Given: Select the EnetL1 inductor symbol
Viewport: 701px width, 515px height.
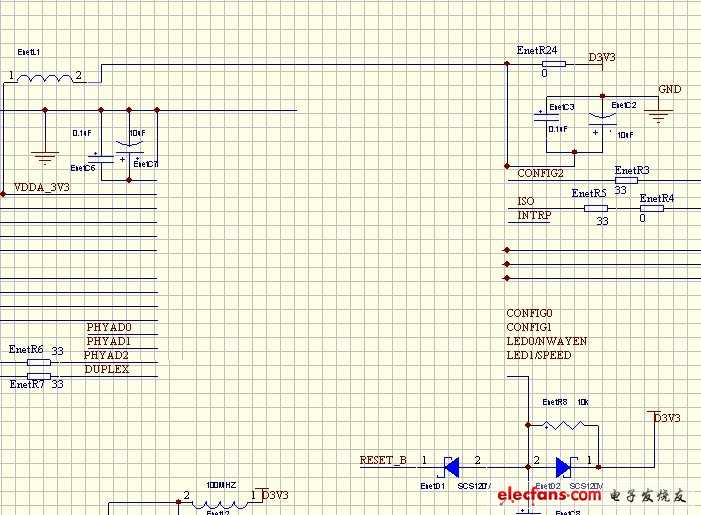Looking at the screenshot, I should [x=45, y=79].
